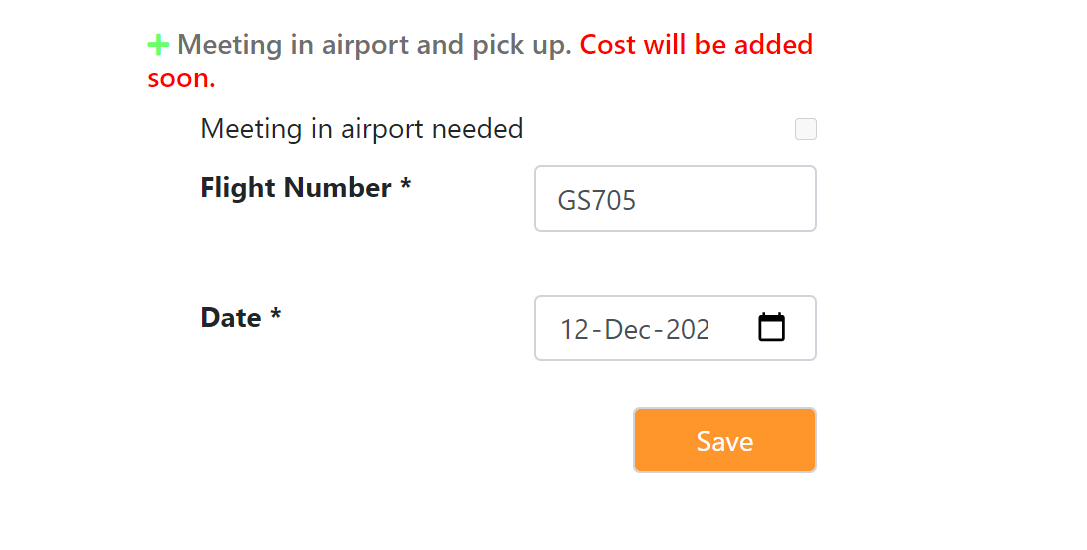Click the bold Flight Number label
This screenshot has height=550, width=1087.
point(296,188)
